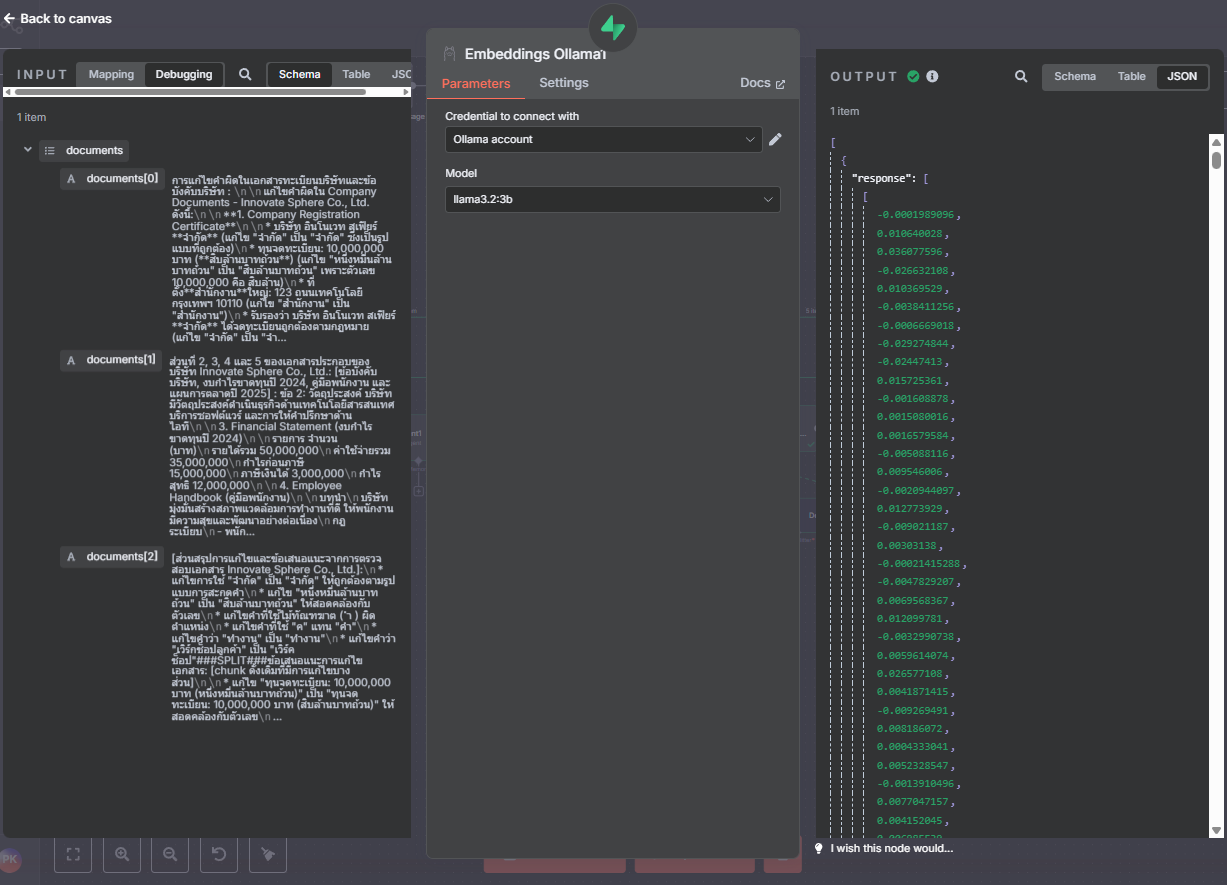Click the value 0.015725361 in the output
Screen dimensions: 1227x885
(x=912, y=381)
